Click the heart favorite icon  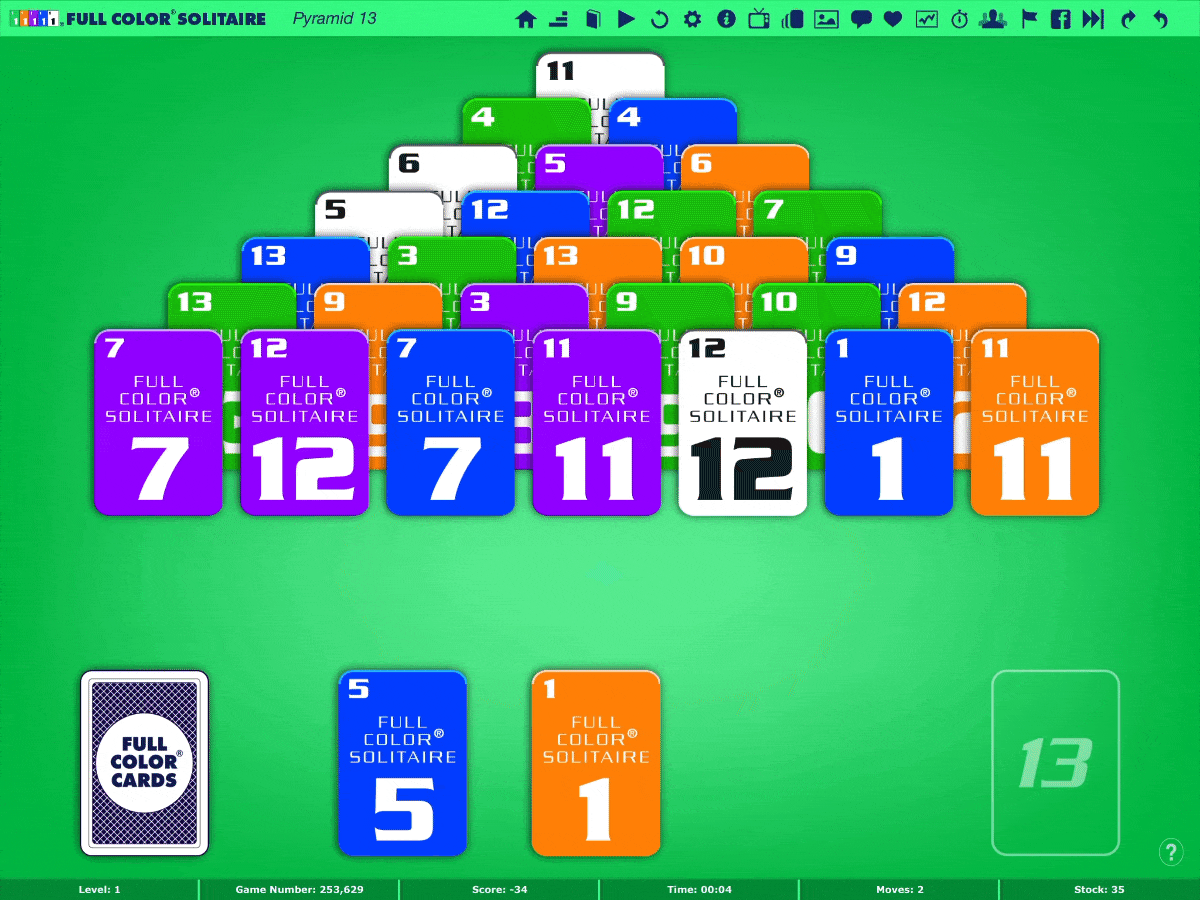893,18
